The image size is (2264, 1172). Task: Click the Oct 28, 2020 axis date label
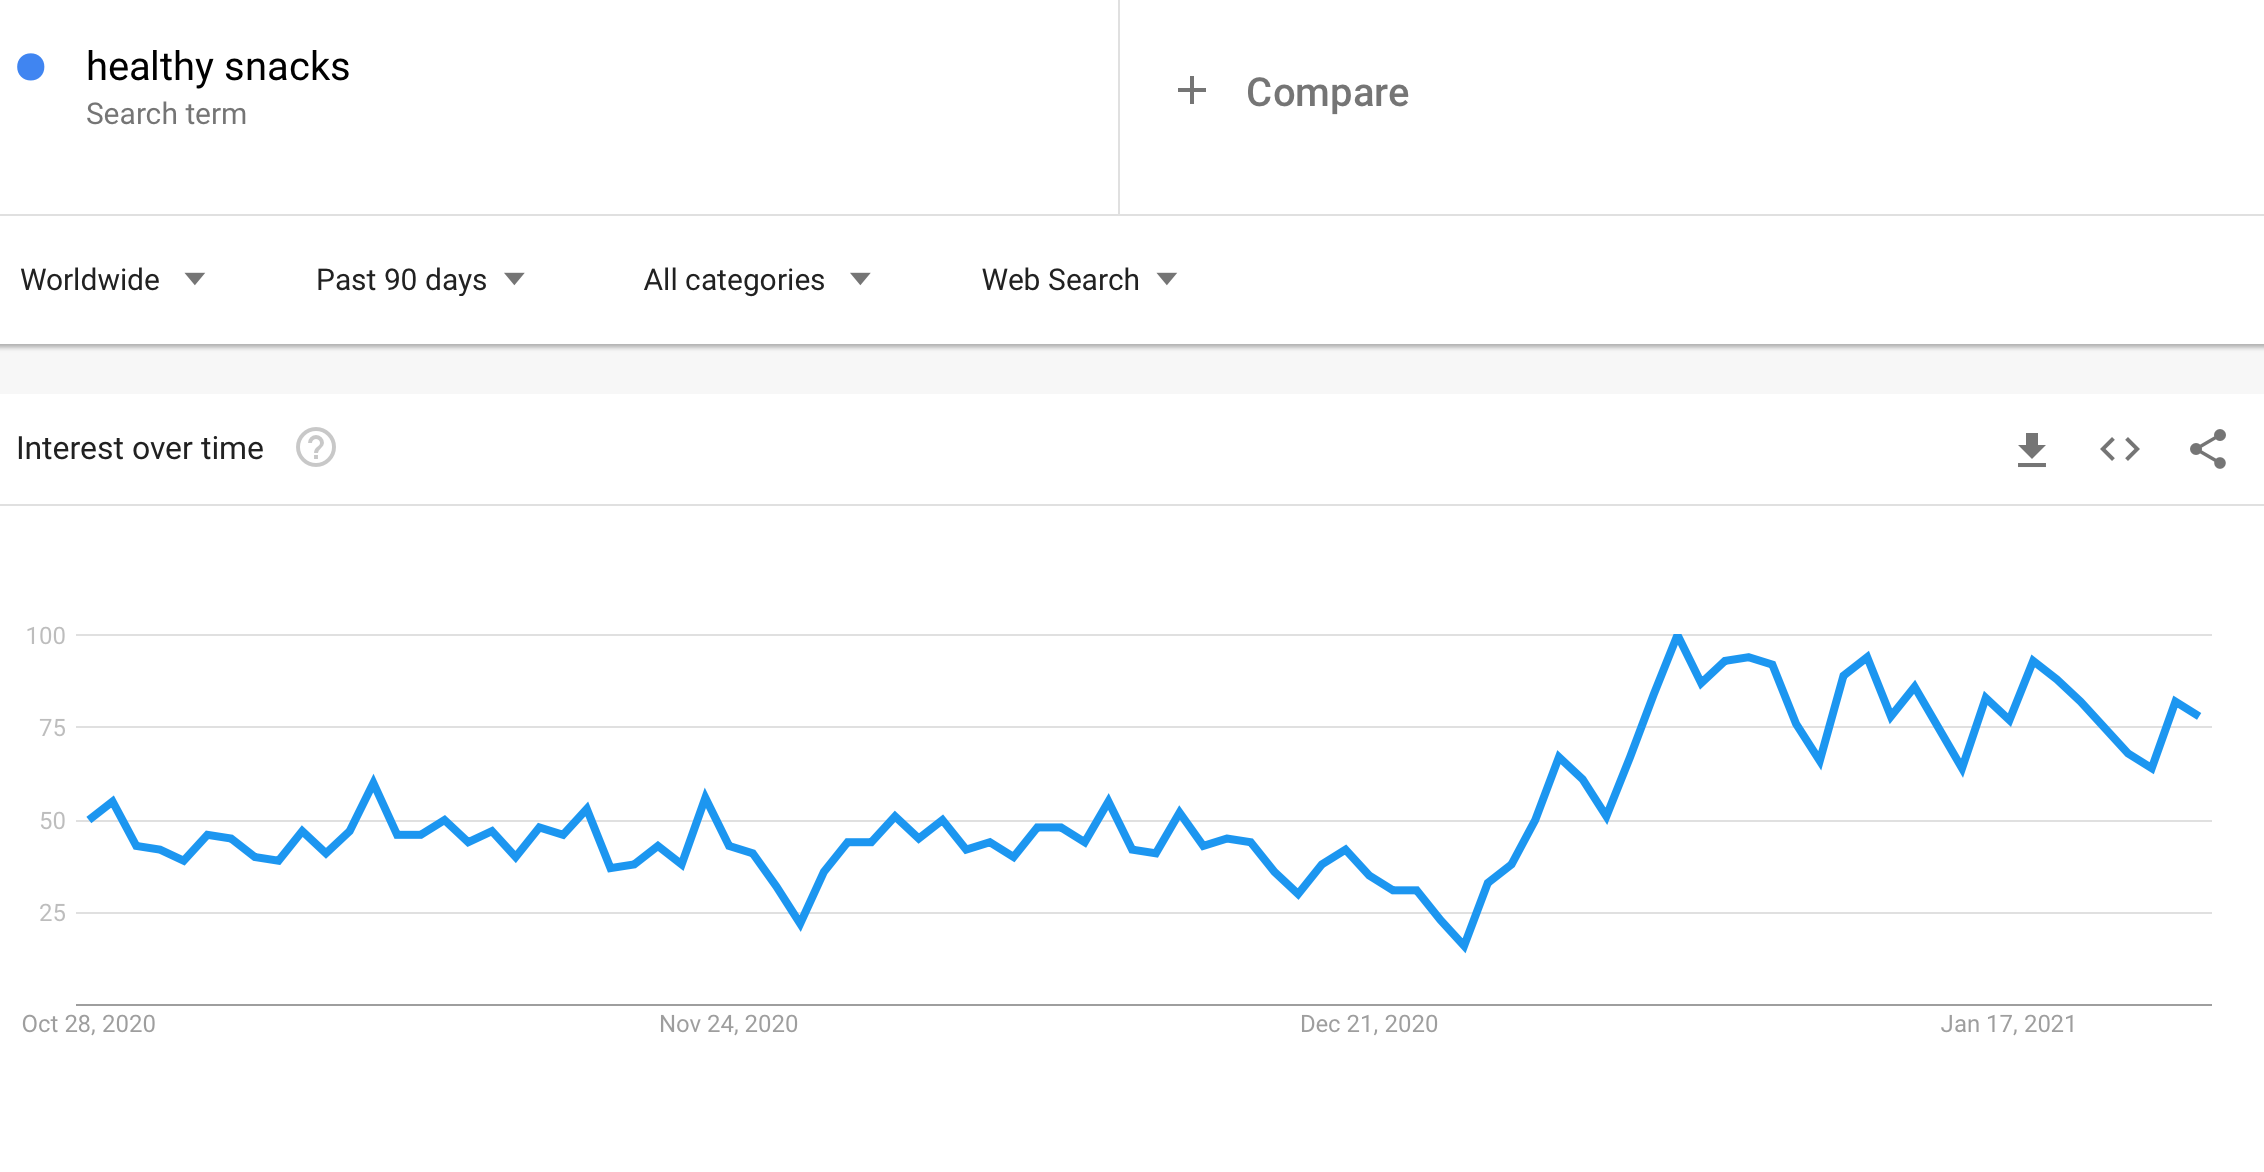click(88, 1024)
